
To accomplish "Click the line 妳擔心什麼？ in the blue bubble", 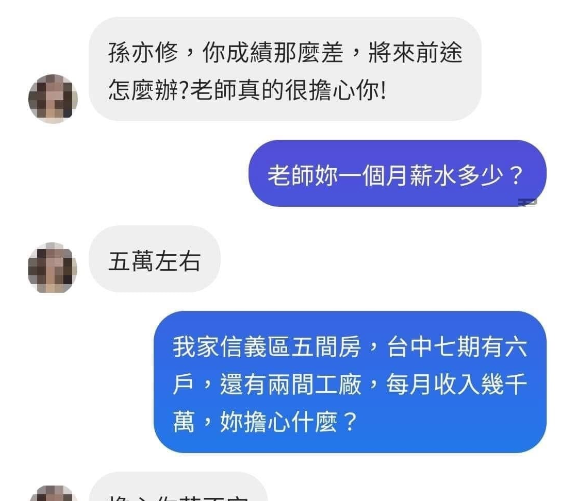I will pyautogui.click(x=289, y=422).
